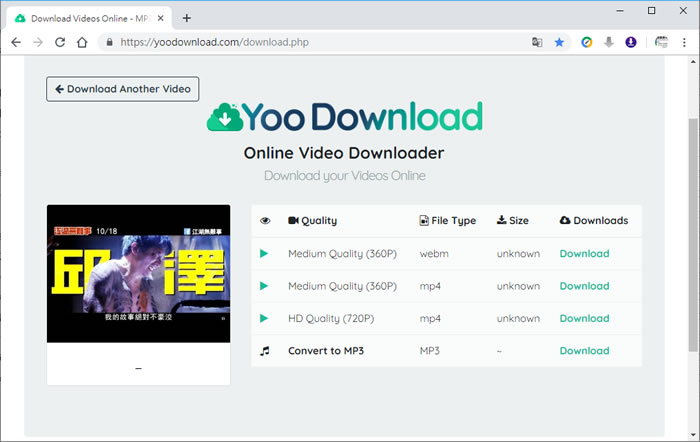Play the HD Quality 720P preview

coord(264,318)
